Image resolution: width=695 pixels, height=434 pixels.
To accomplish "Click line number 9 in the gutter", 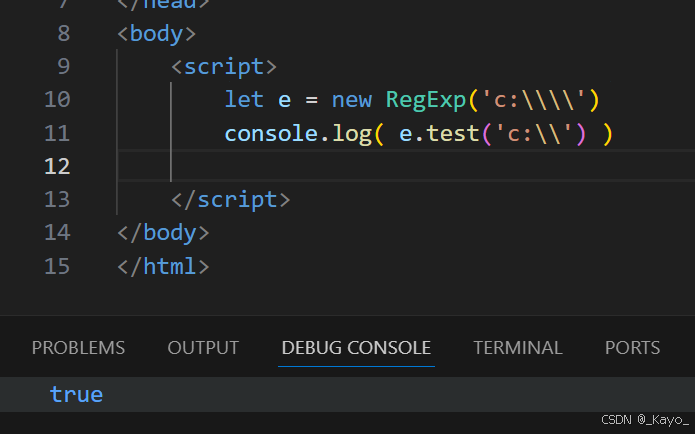I will click(64, 66).
